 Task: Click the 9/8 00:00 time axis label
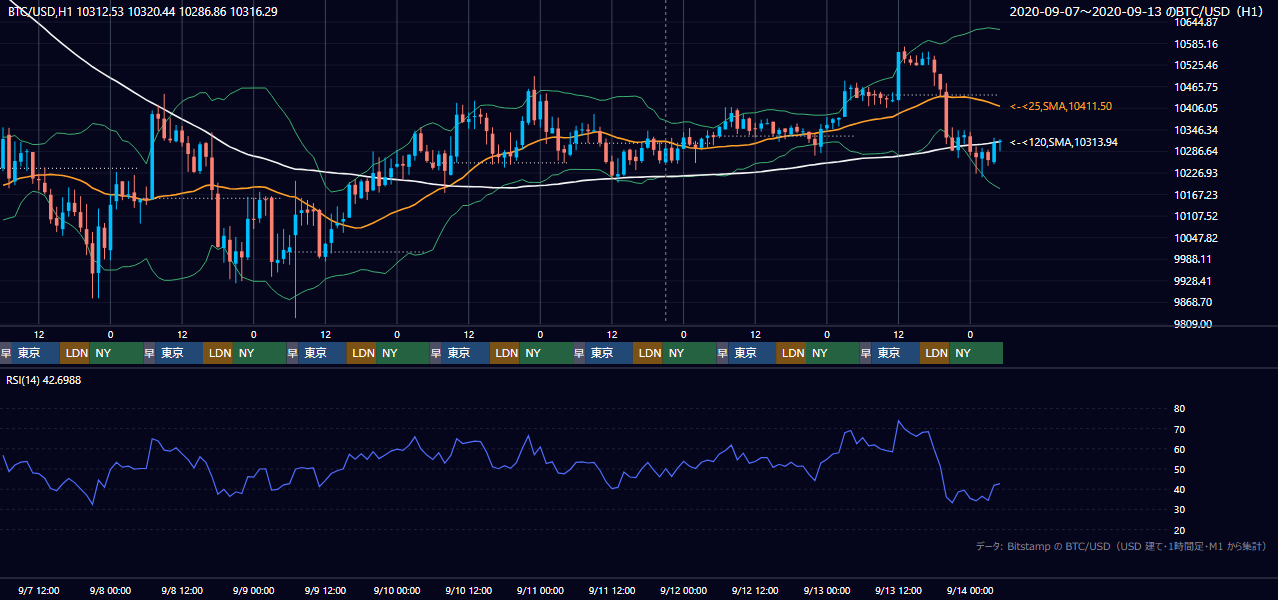pyautogui.click(x=112, y=590)
